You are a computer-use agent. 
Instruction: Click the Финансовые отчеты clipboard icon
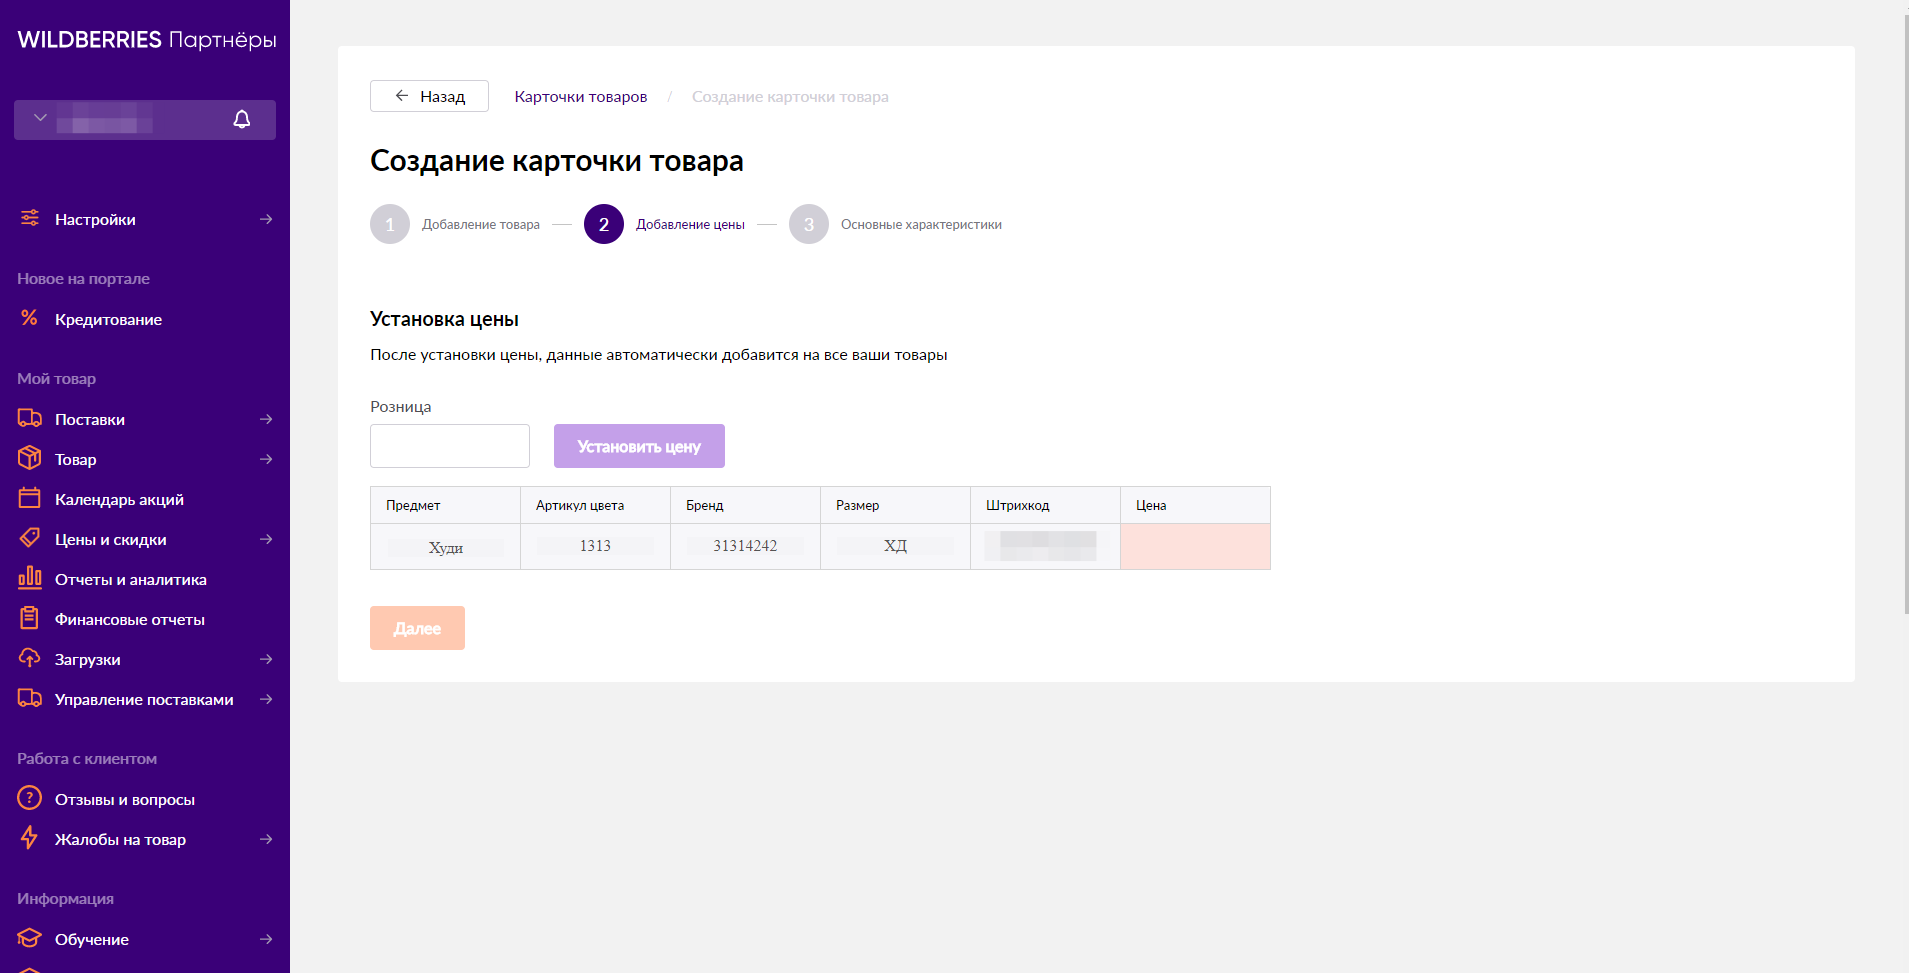pos(30,618)
